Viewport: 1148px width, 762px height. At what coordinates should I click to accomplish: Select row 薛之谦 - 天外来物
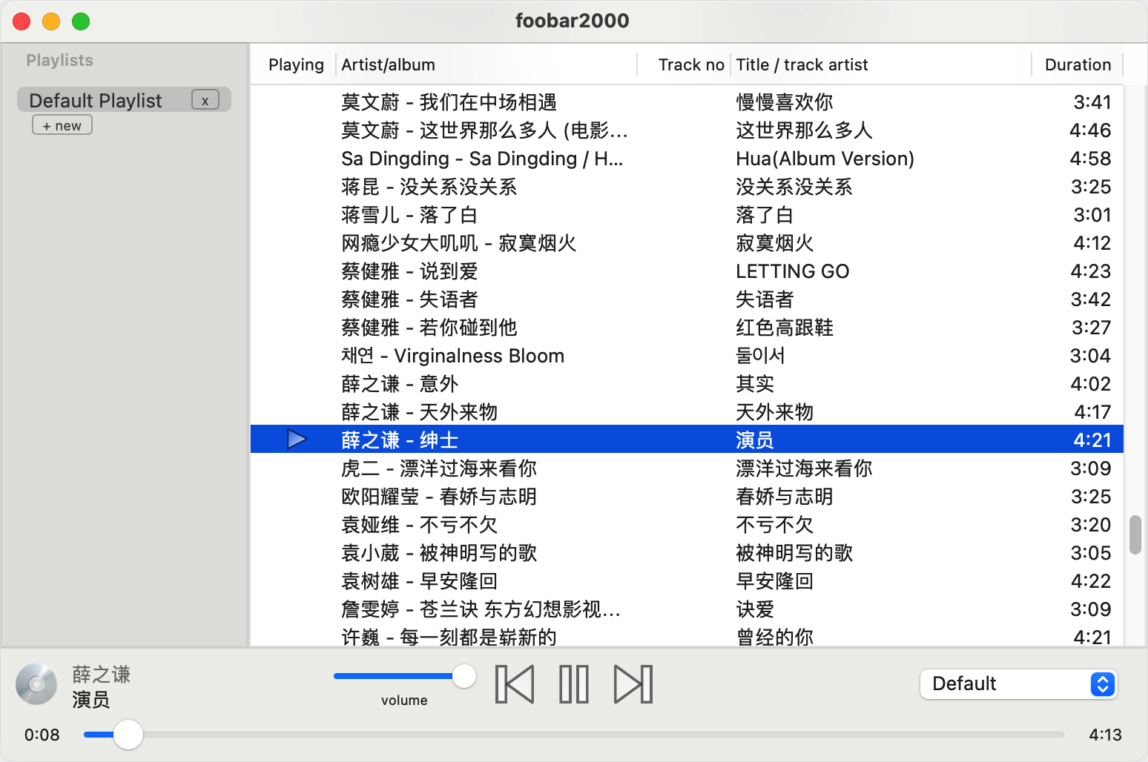687,412
